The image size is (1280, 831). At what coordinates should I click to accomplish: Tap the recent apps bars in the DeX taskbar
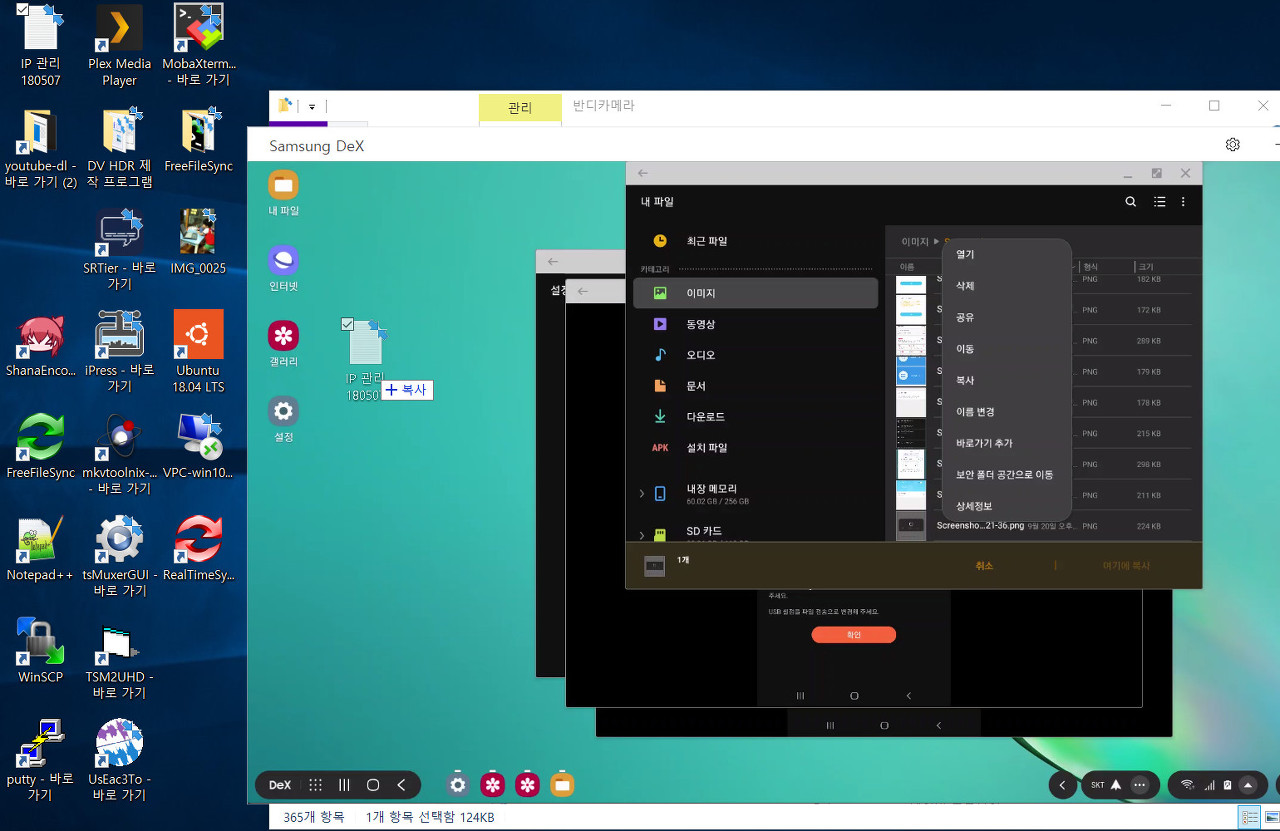(344, 785)
